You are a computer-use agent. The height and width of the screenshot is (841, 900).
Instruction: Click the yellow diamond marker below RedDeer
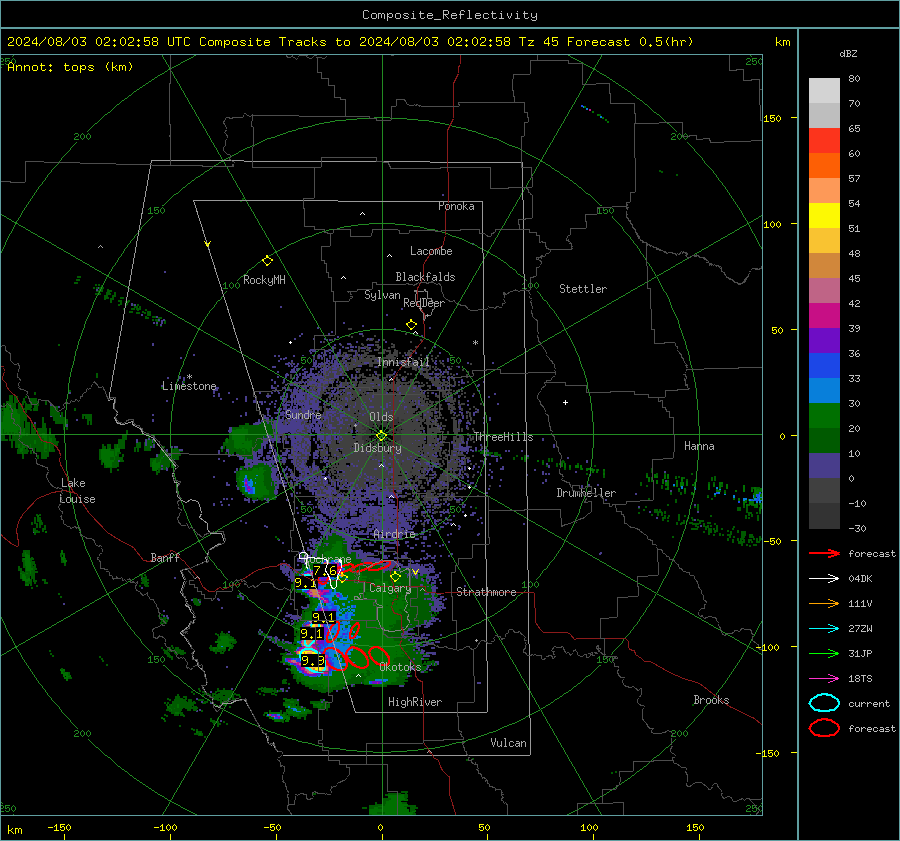pos(412,325)
